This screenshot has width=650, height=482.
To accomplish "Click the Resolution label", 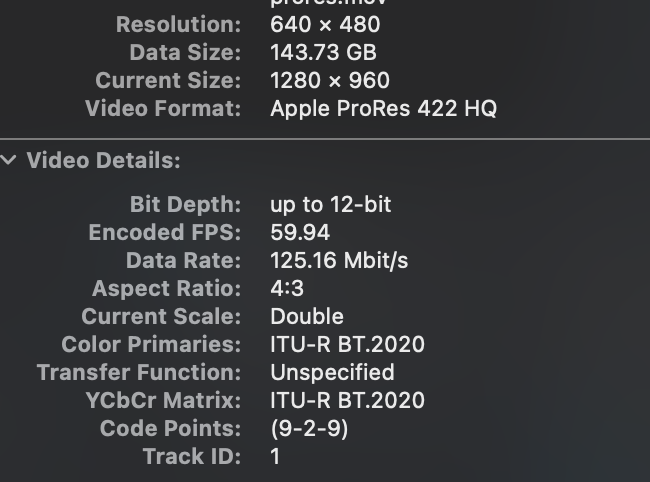I will 178,24.
